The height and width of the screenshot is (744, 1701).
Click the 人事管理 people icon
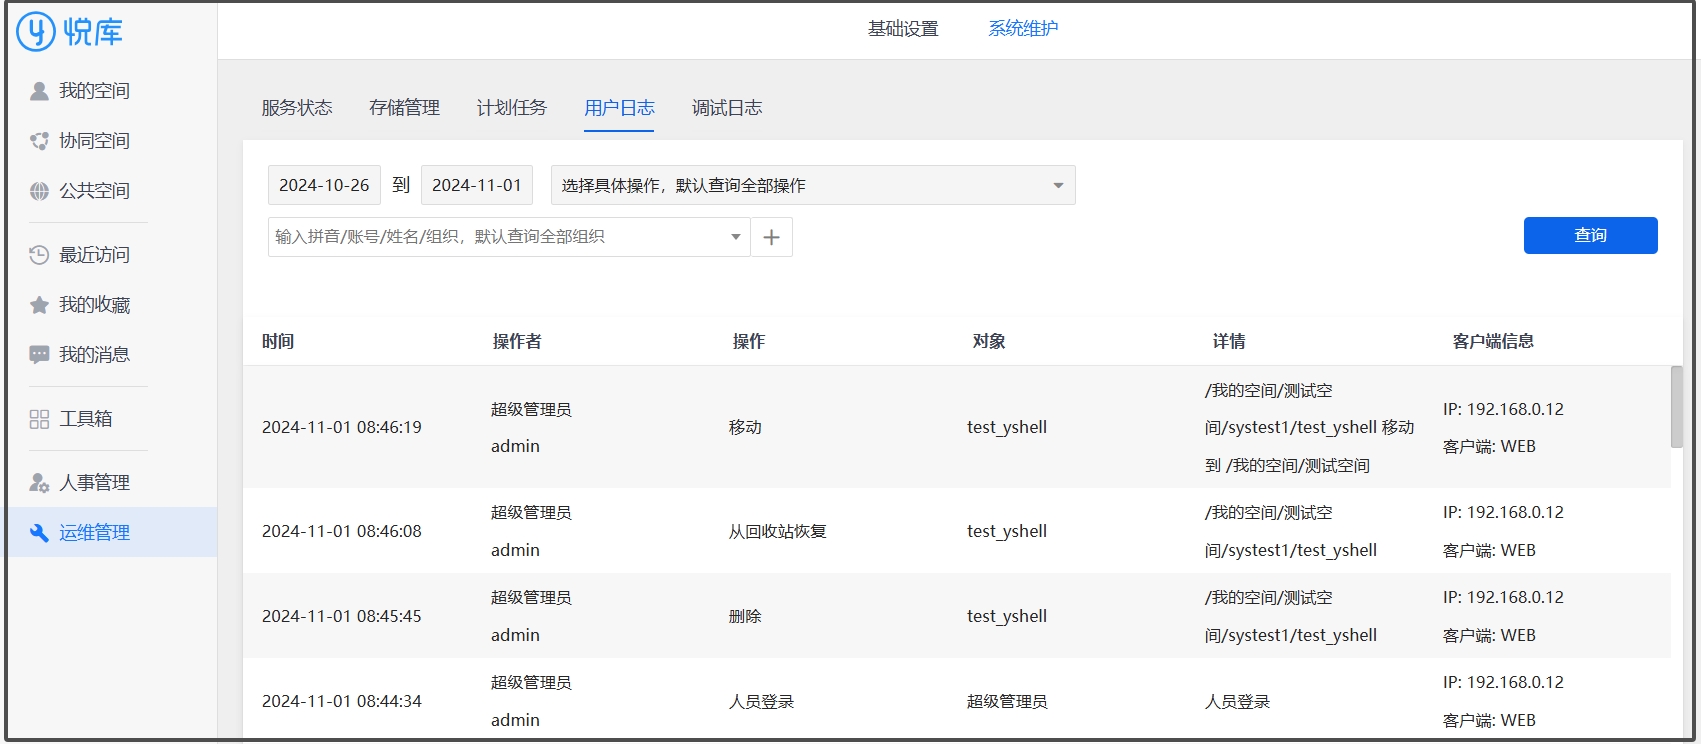tap(39, 483)
